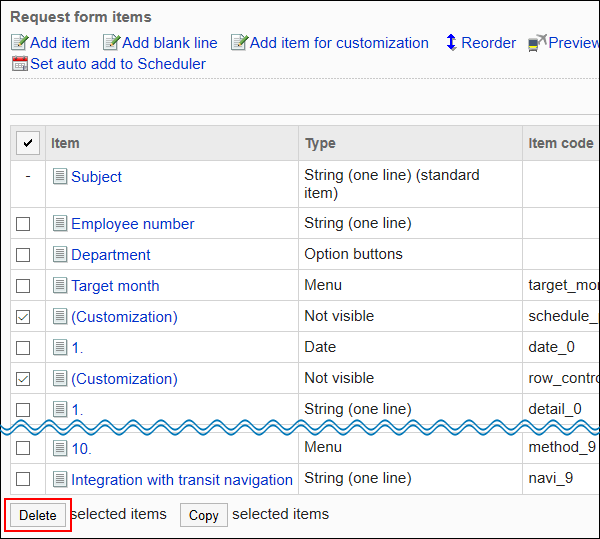Open the (Customization) link in row_contro row

[x=124, y=379]
